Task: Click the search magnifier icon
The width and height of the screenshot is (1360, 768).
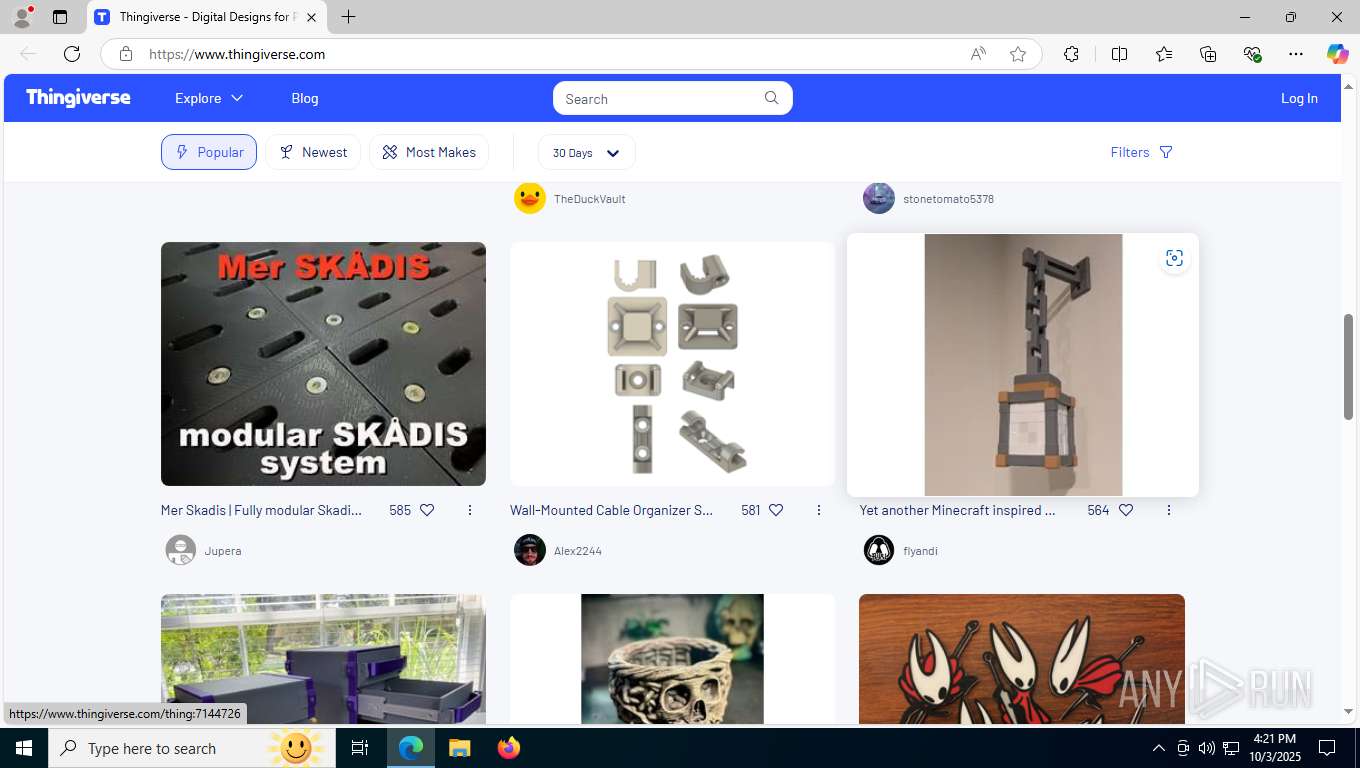Action: tap(772, 98)
